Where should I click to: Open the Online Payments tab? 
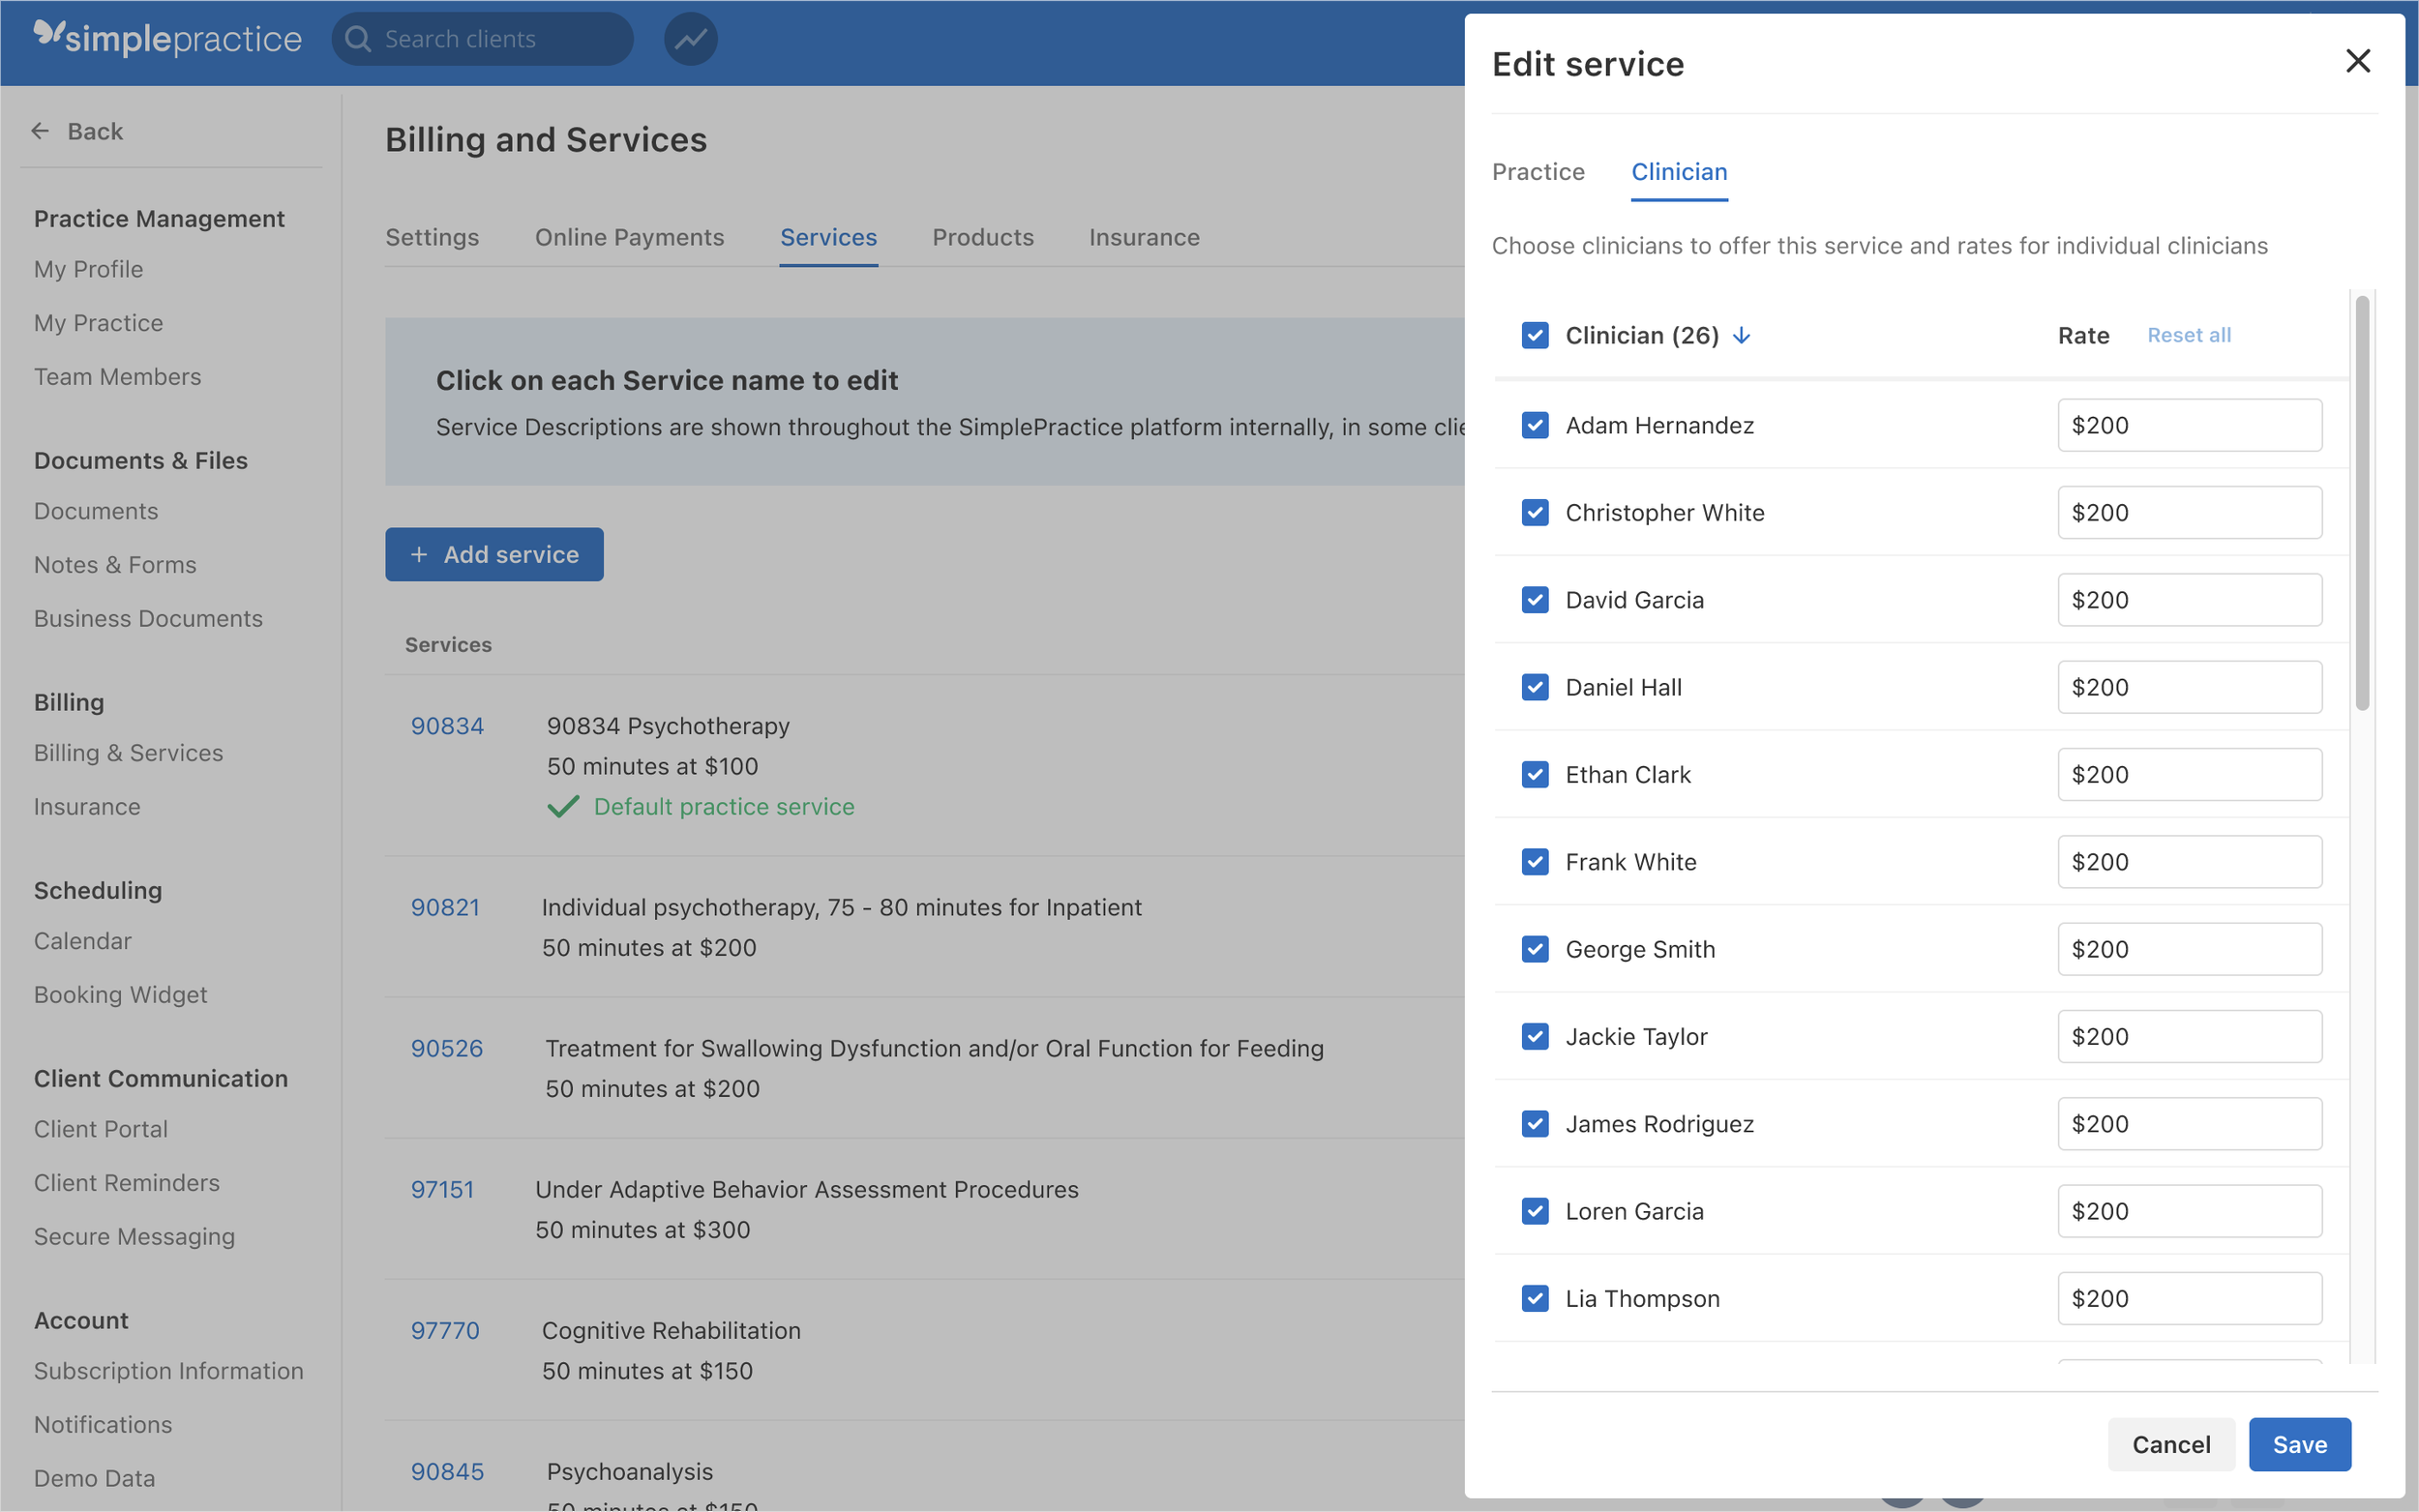pos(629,237)
